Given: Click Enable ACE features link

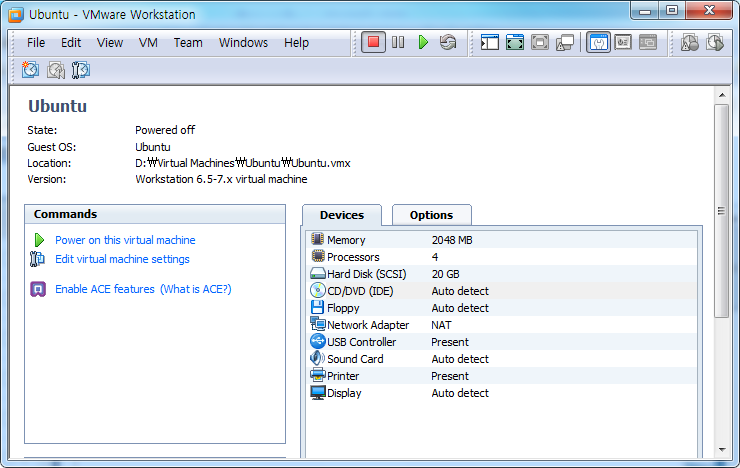Looking at the screenshot, I should click(105, 289).
